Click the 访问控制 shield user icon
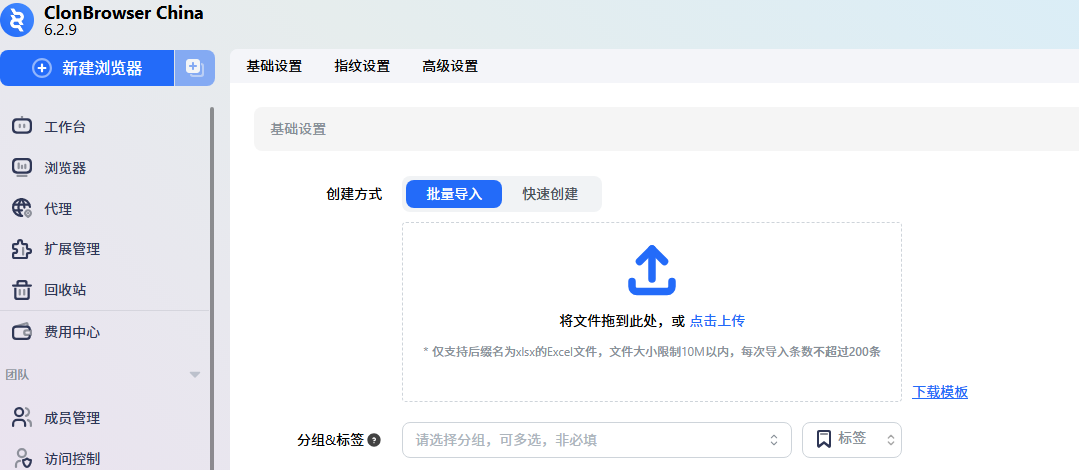 tap(23, 458)
